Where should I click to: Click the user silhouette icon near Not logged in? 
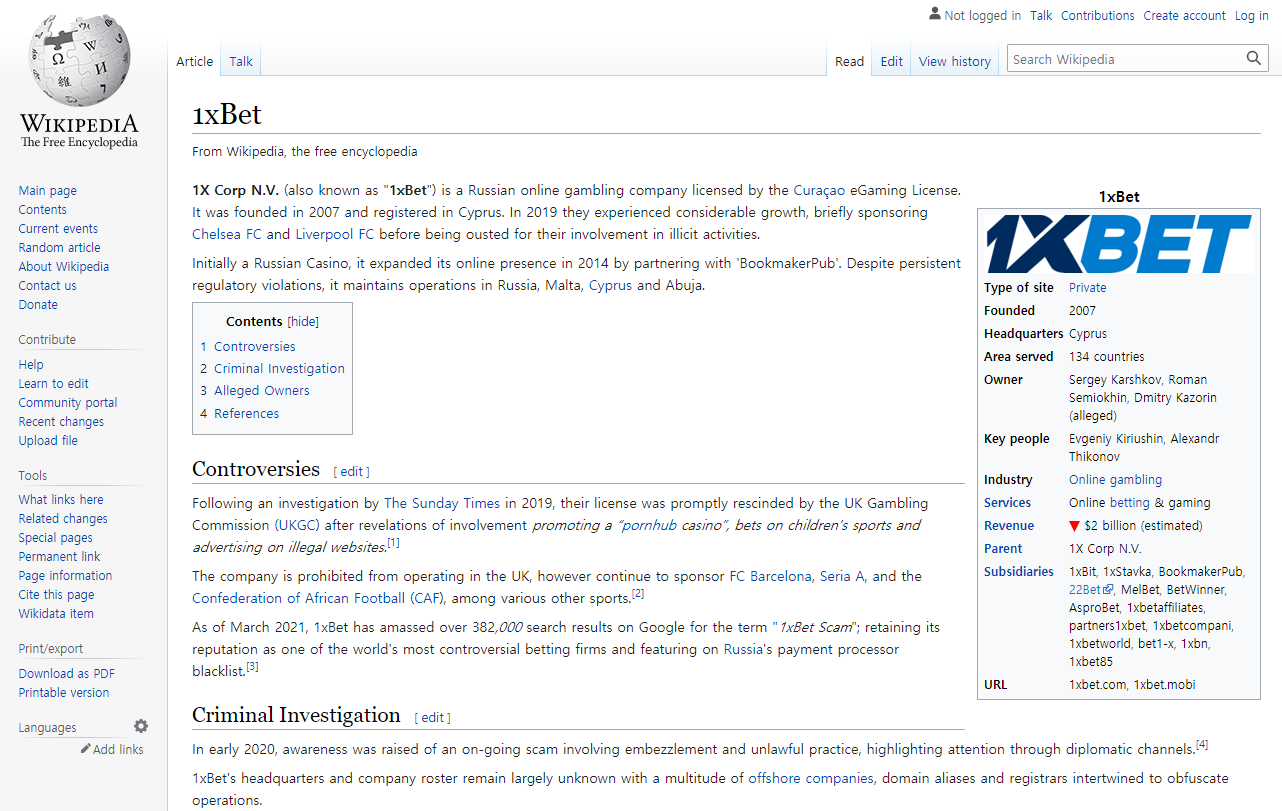934,14
